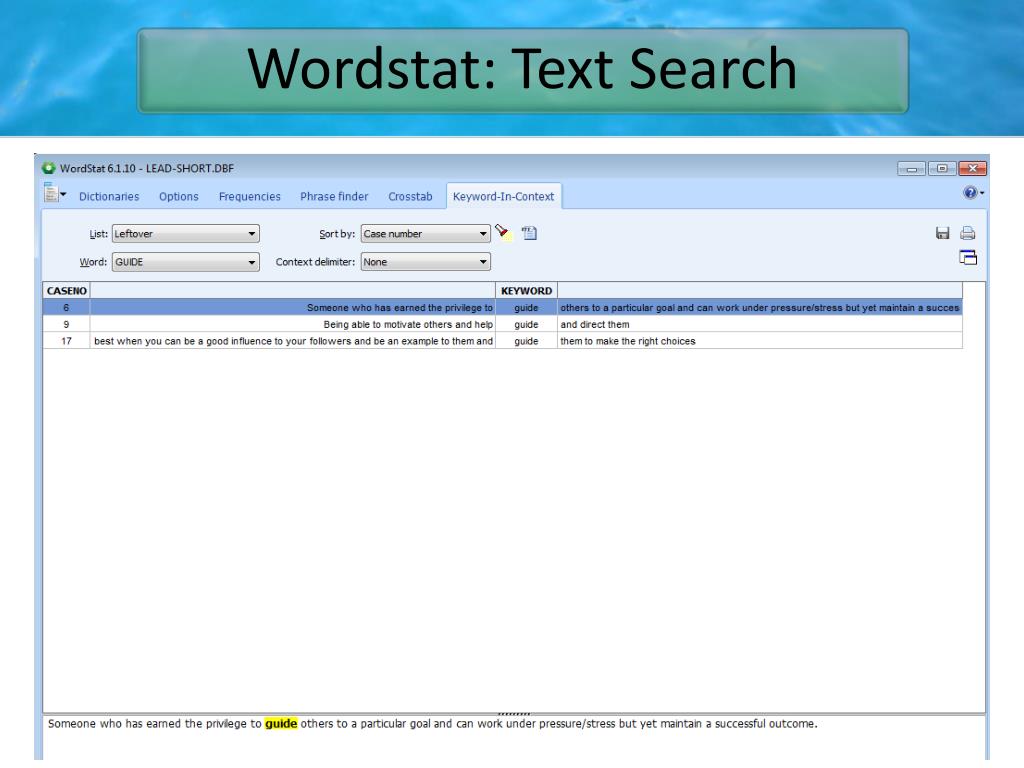Click the "guide" keyword cell in row 6
This screenshot has width=1024, height=768.
[x=526, y=308]
